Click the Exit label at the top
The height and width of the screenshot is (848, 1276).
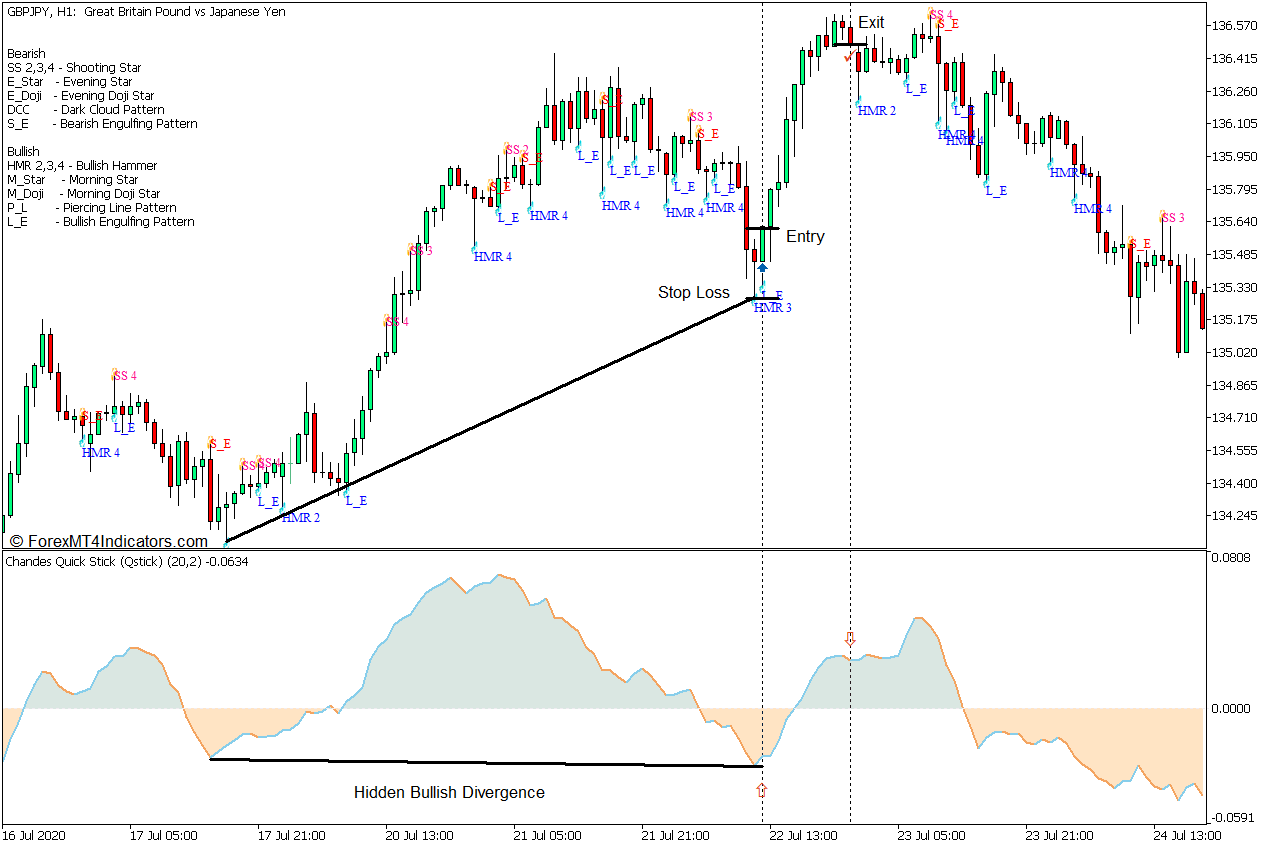tap(871, 23)
